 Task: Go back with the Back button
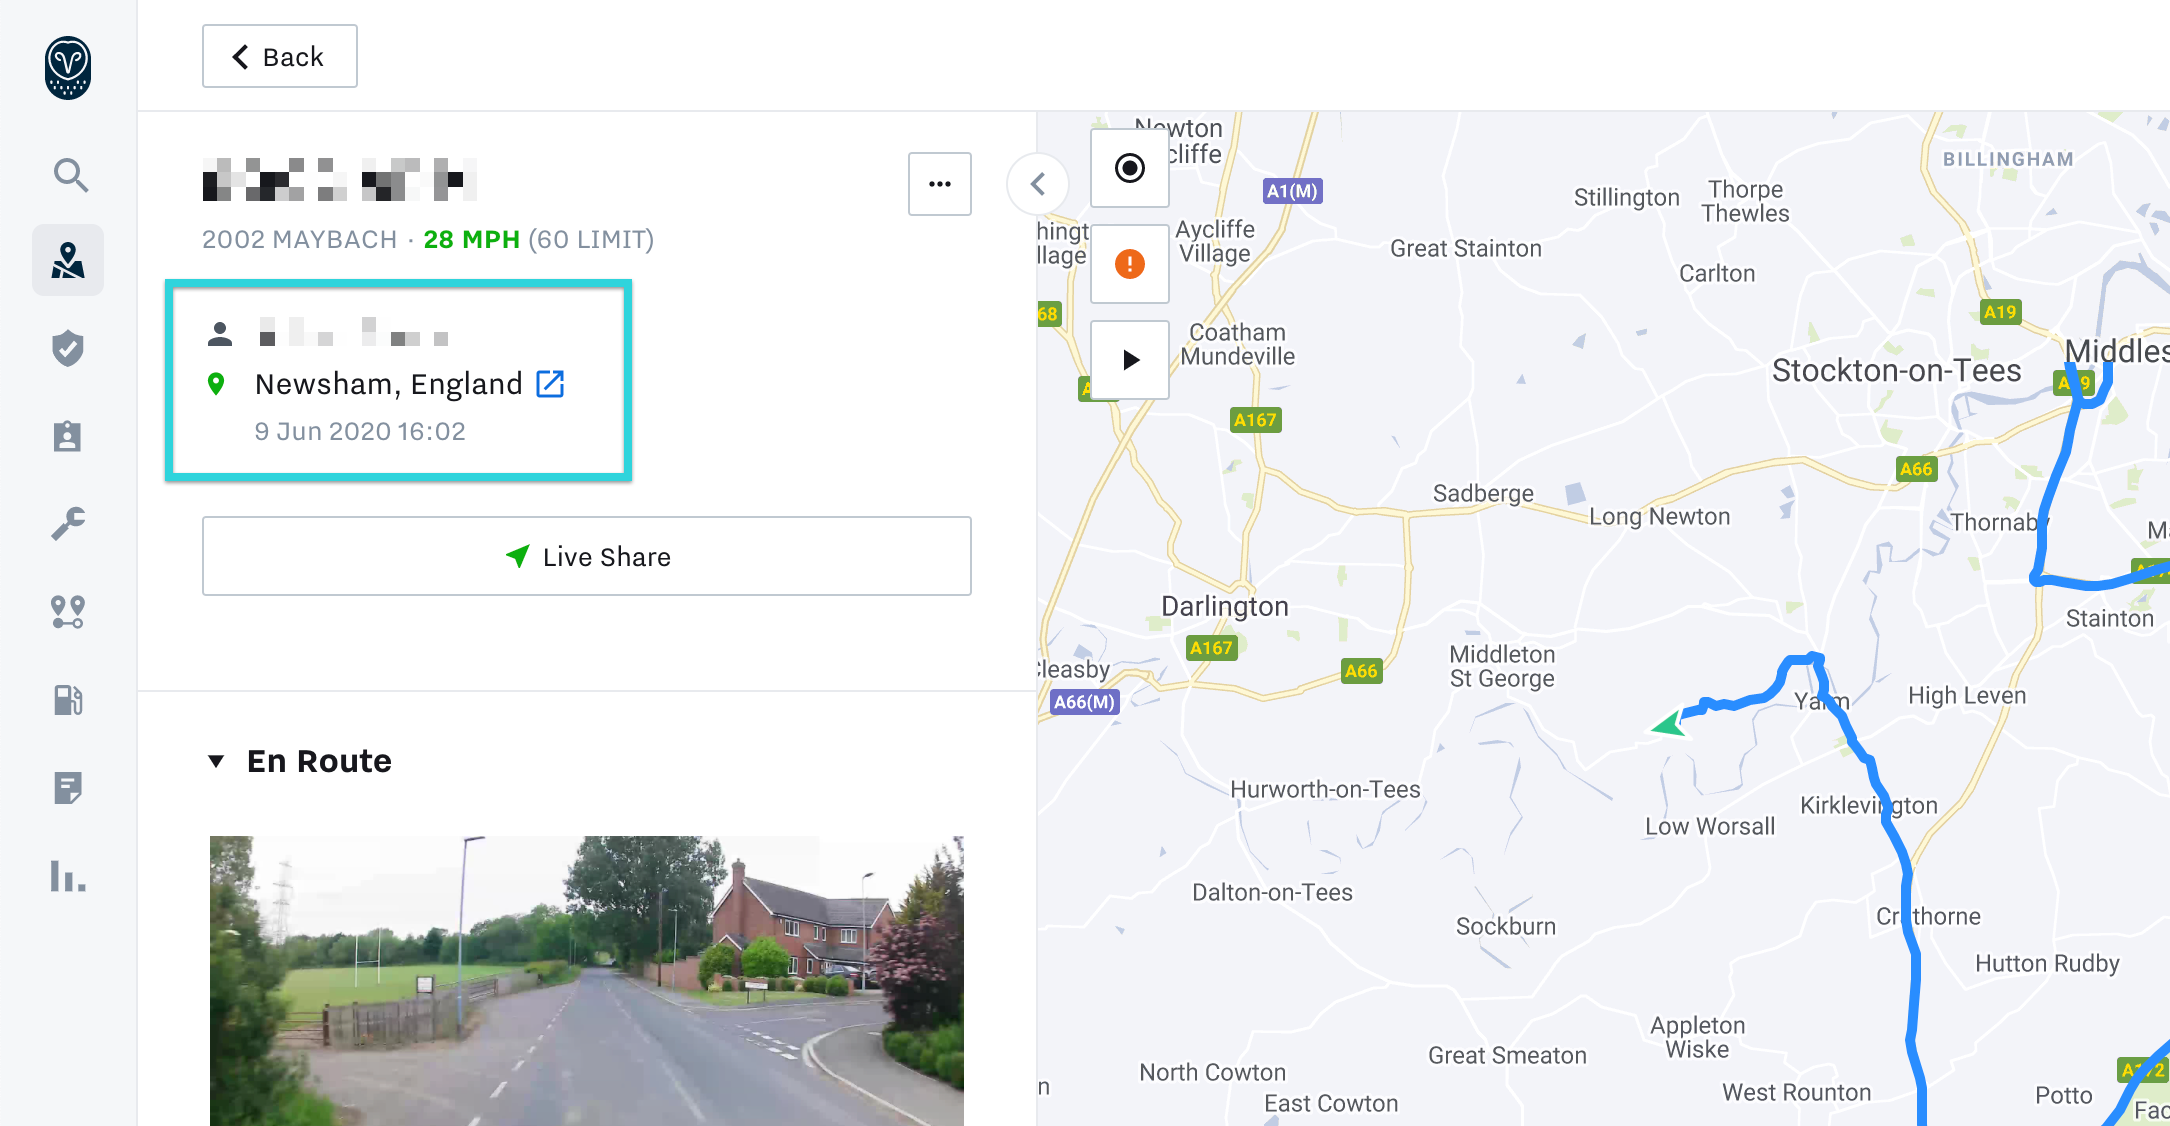[280, 56]
